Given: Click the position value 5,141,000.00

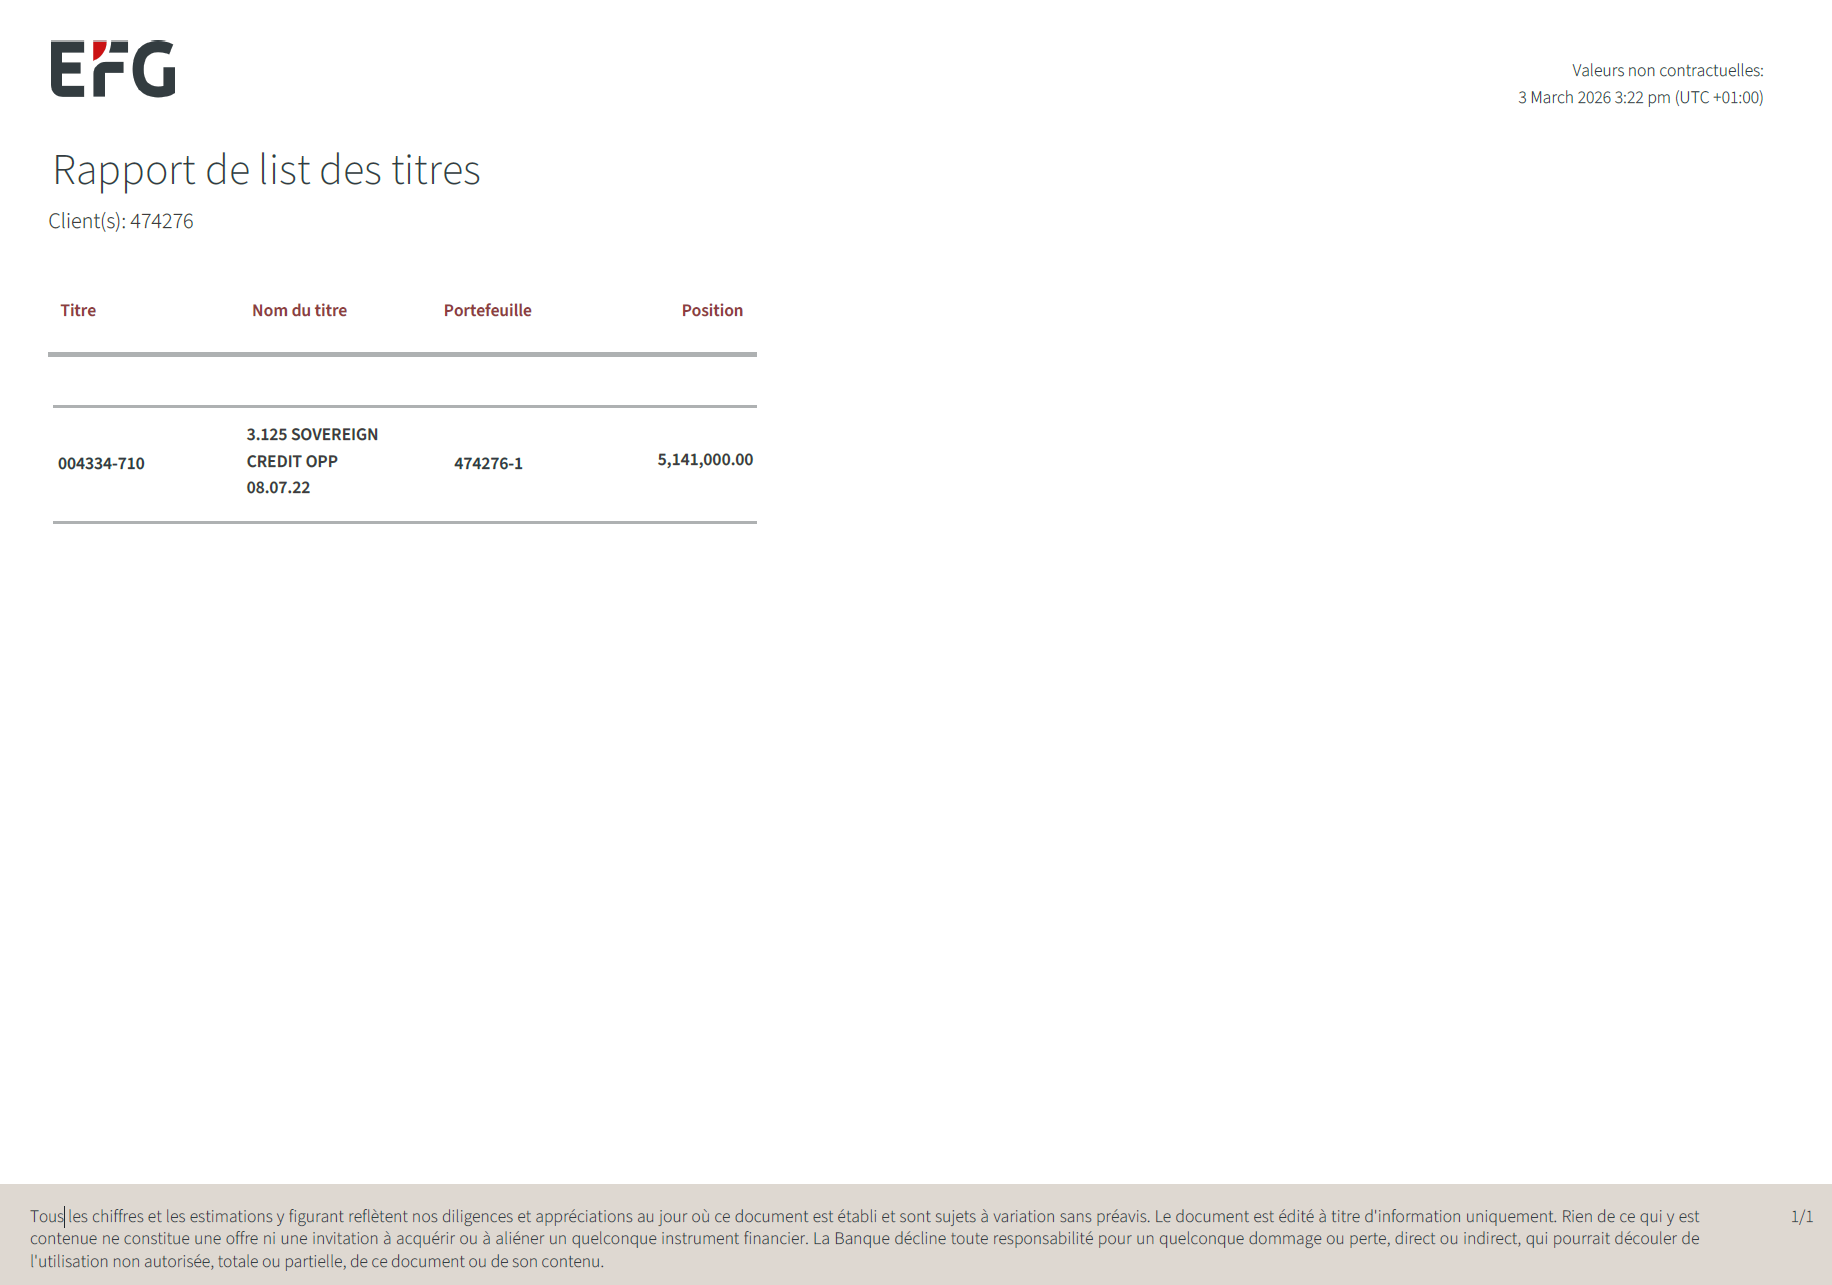Looking at the screenshot, I should coord(705,460).
